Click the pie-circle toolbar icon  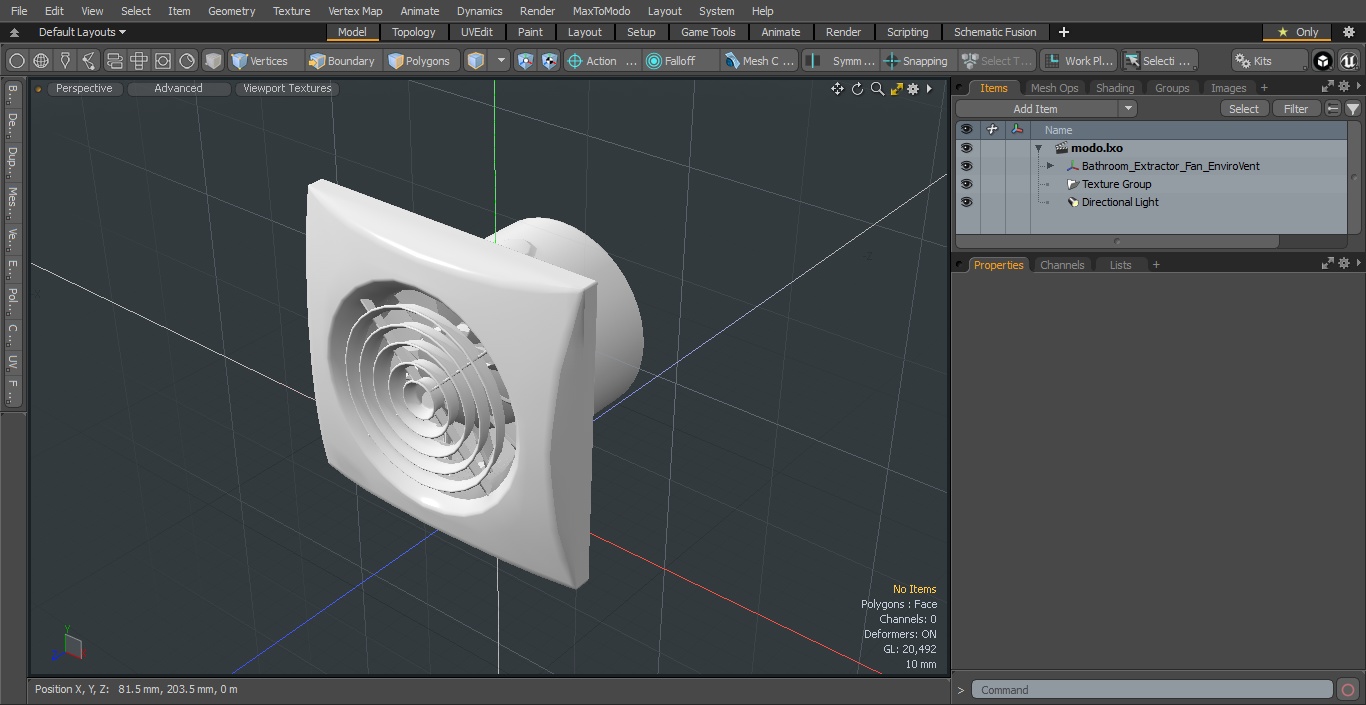[187, 61]
